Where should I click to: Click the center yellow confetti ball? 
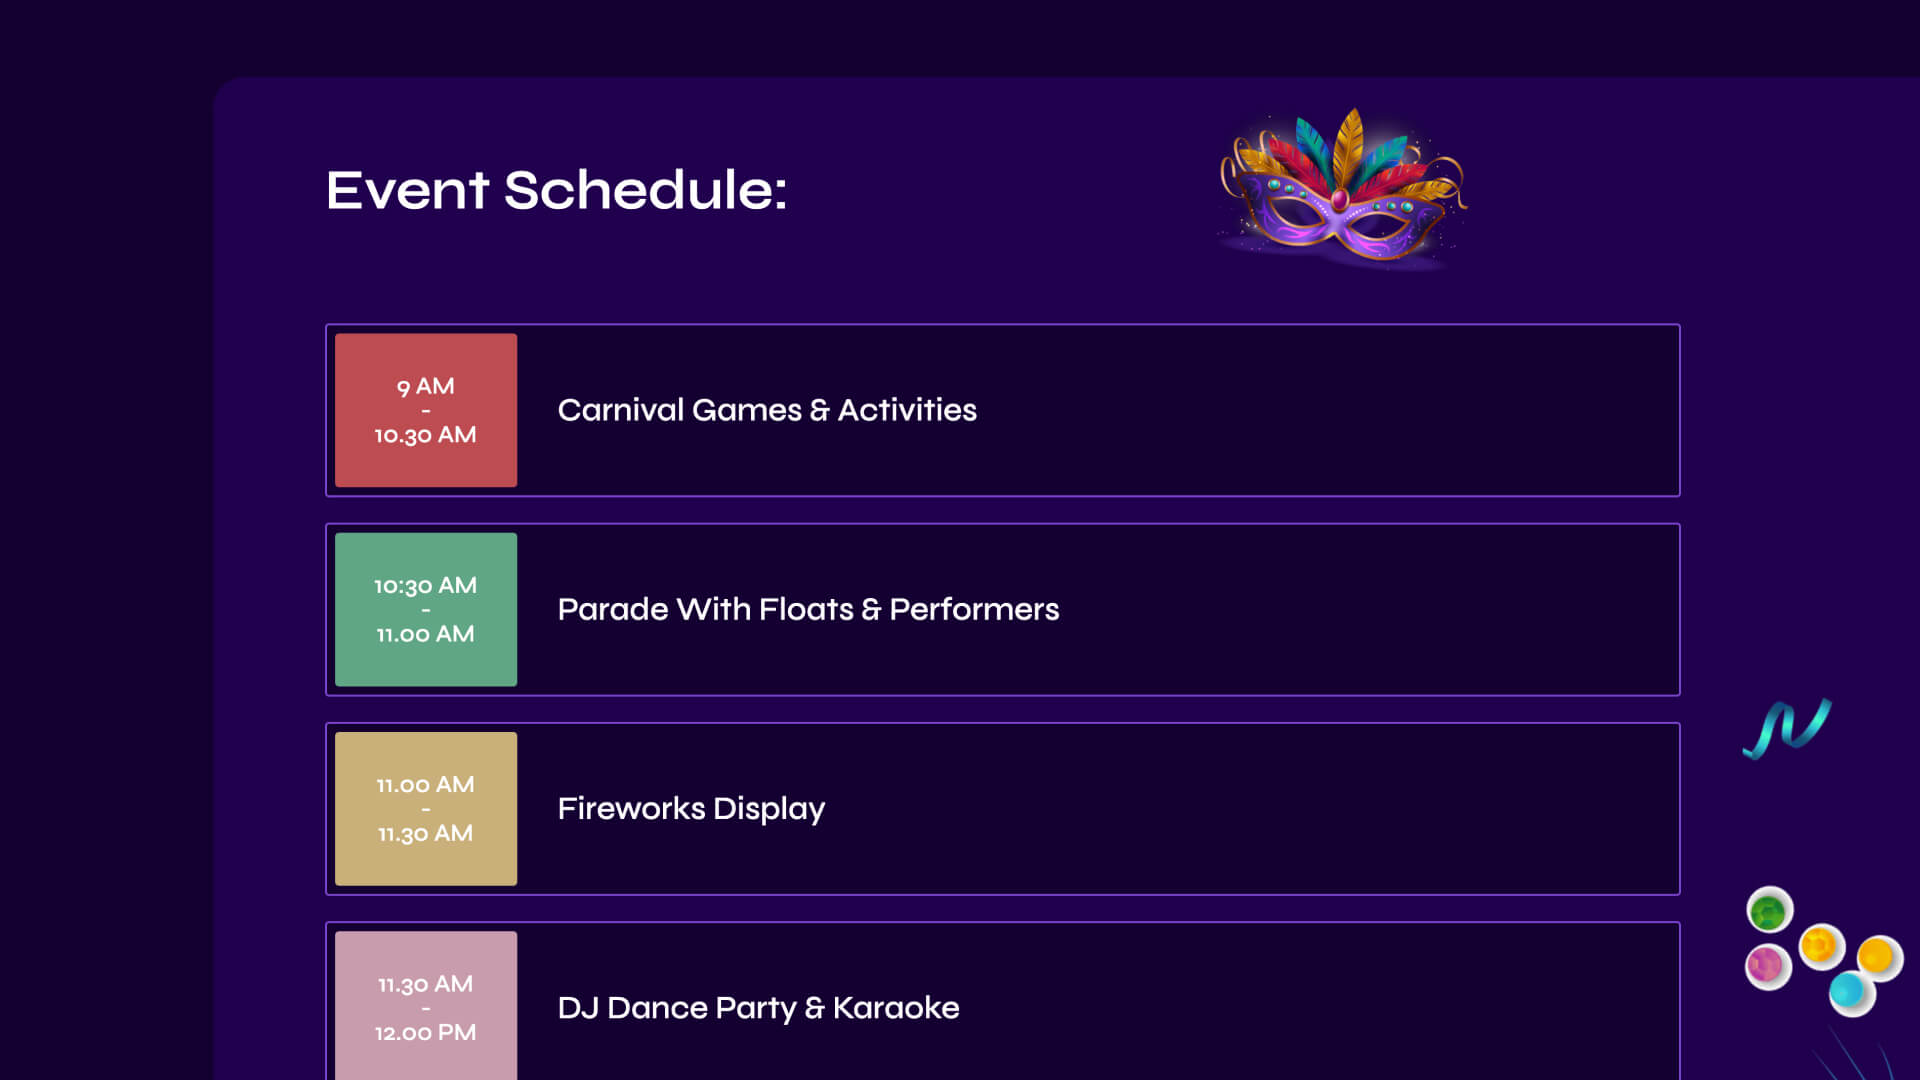click(x=1821, y=946)
